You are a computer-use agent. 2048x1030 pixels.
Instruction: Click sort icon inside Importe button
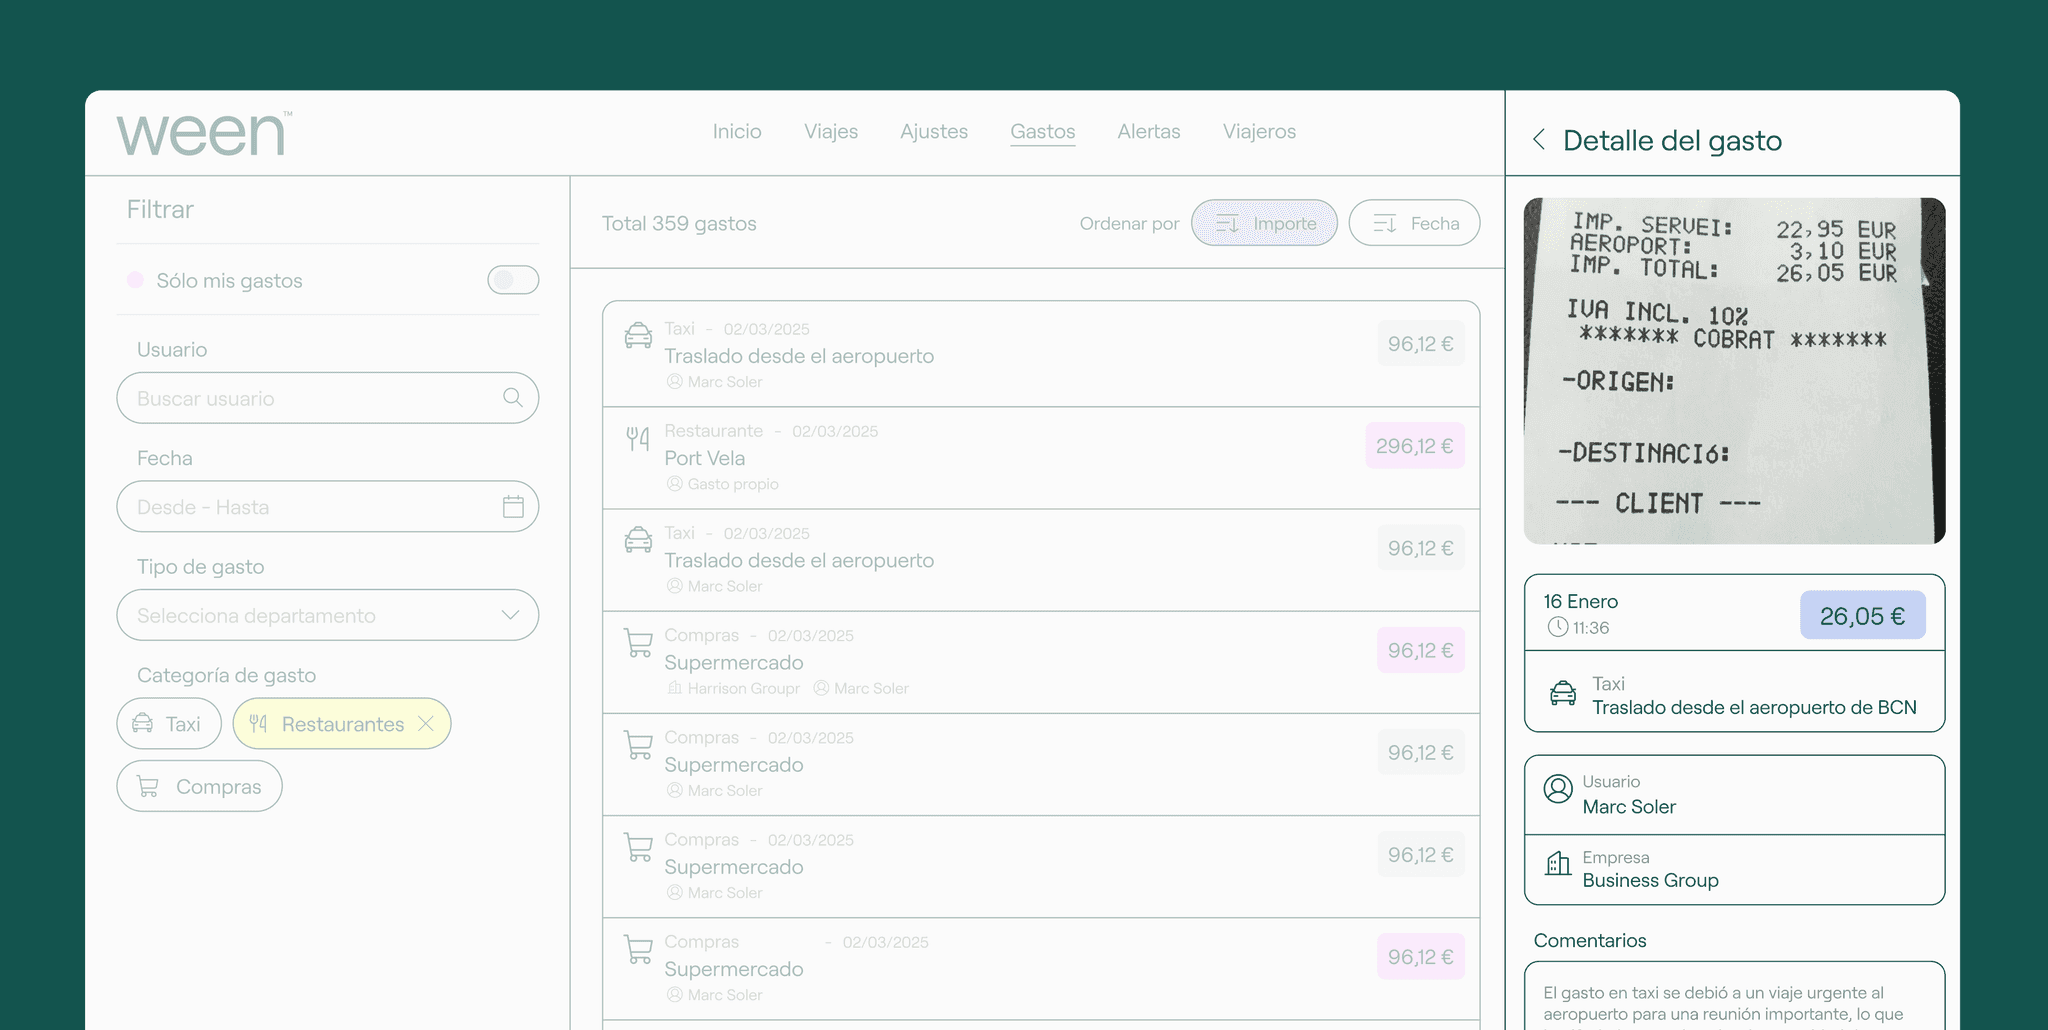pyautogui.click(x=1227, y=223)
